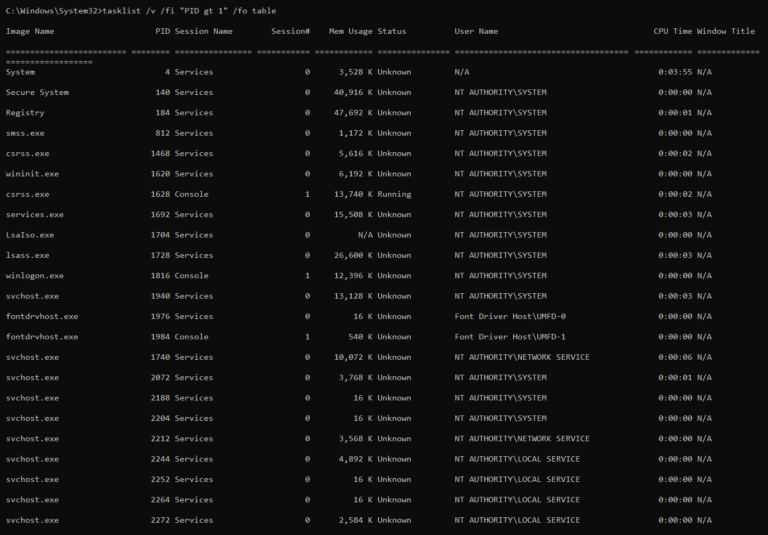This screenshot has width=768, height=535.
Task: Click the LsaIso.exe process name
Action: [x=30, y=235]
